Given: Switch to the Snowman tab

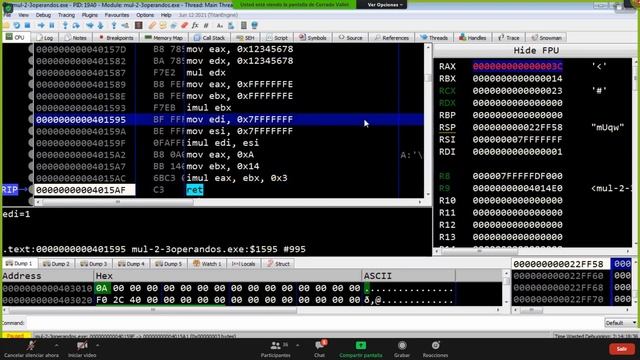Looking at the screenshot, I should point(547,38).
